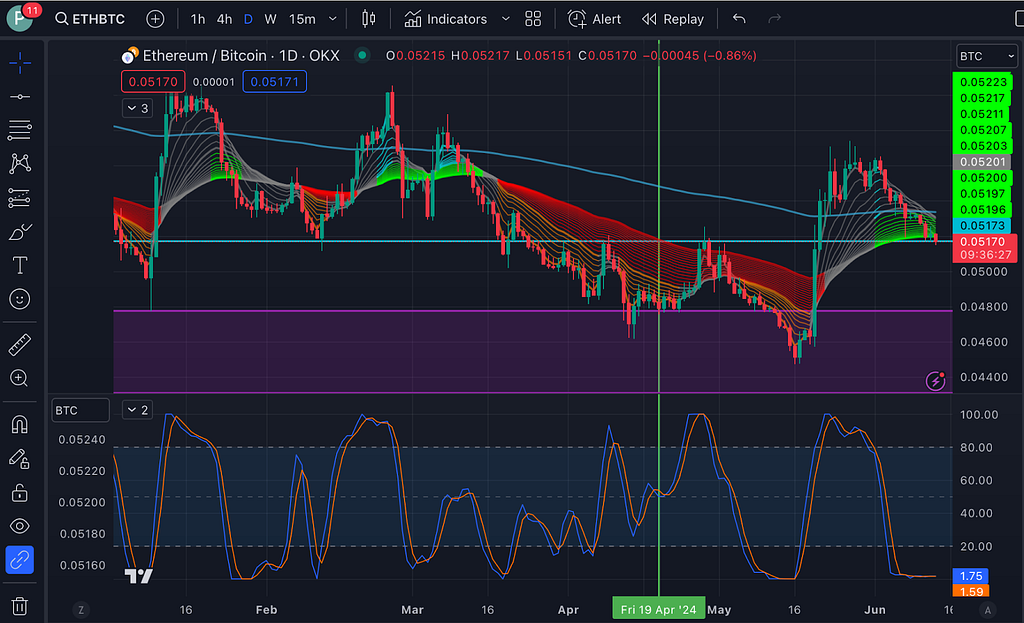
Task: Expand the timeframe interval dropdown
Action: click(332, 19)
